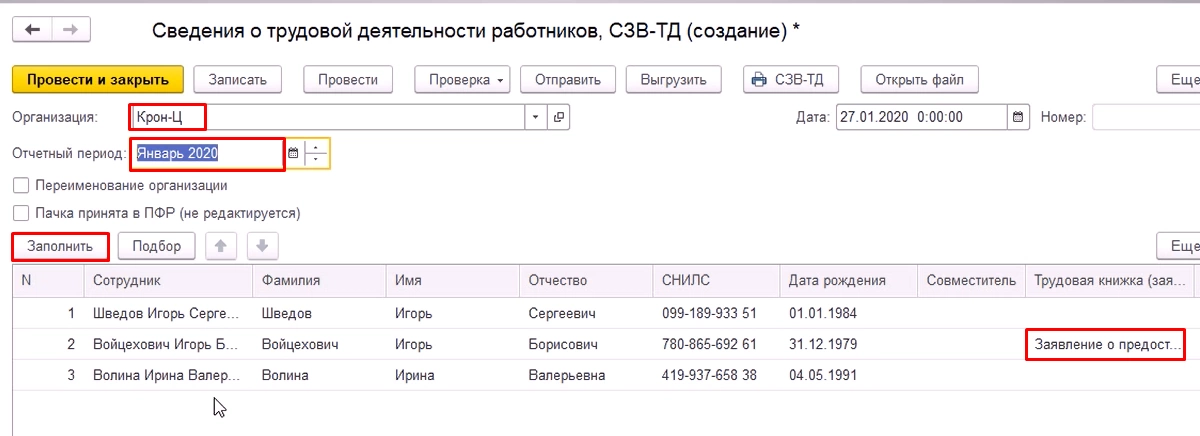Open the organization card icon beside Крон-Ц

click(559, 117)
